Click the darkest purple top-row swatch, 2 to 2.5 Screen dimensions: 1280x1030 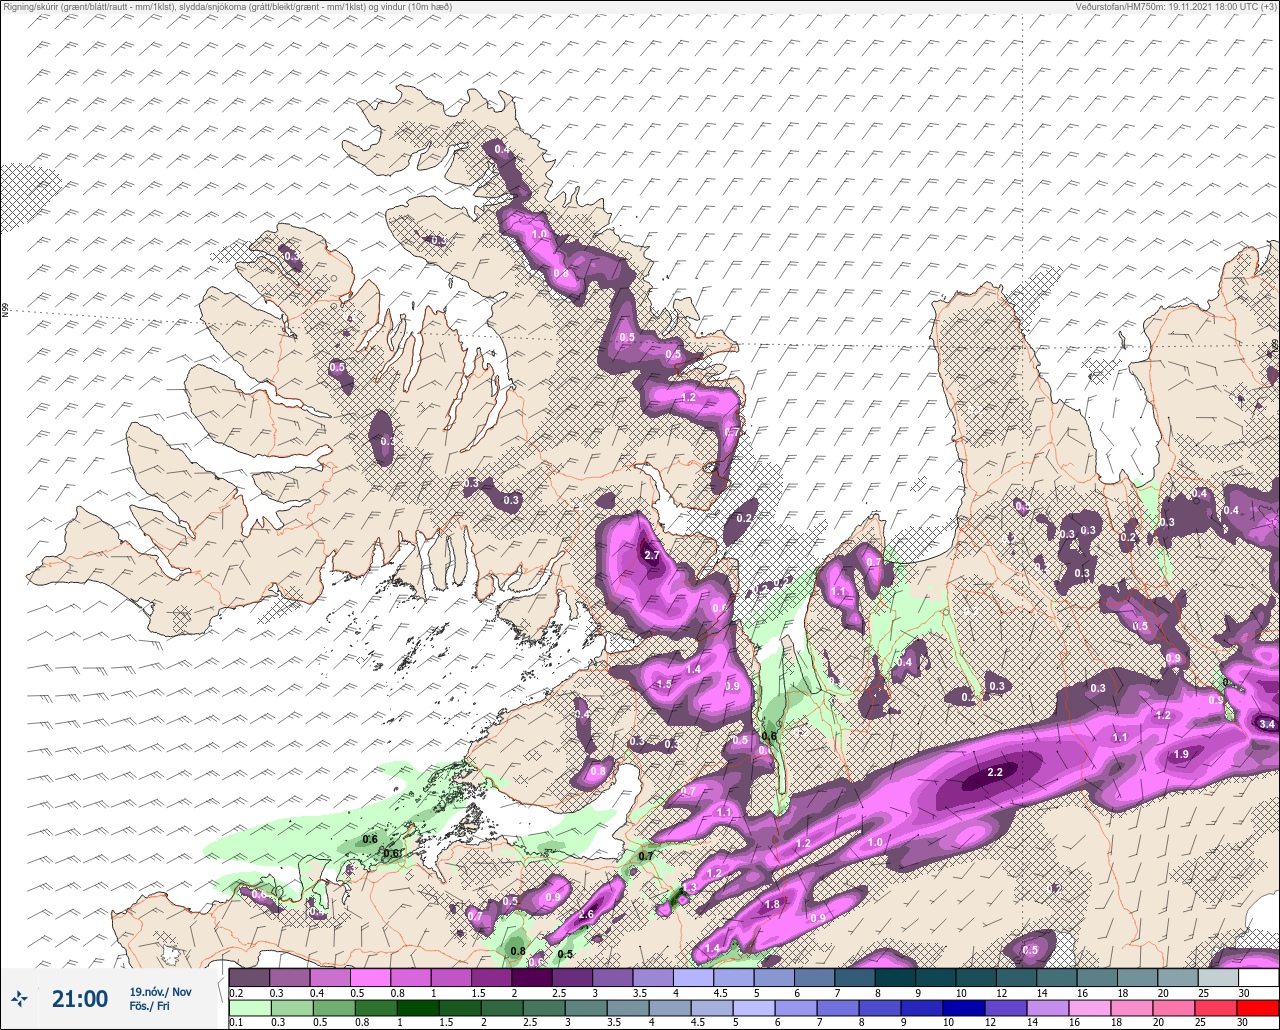tap(531, 977)
